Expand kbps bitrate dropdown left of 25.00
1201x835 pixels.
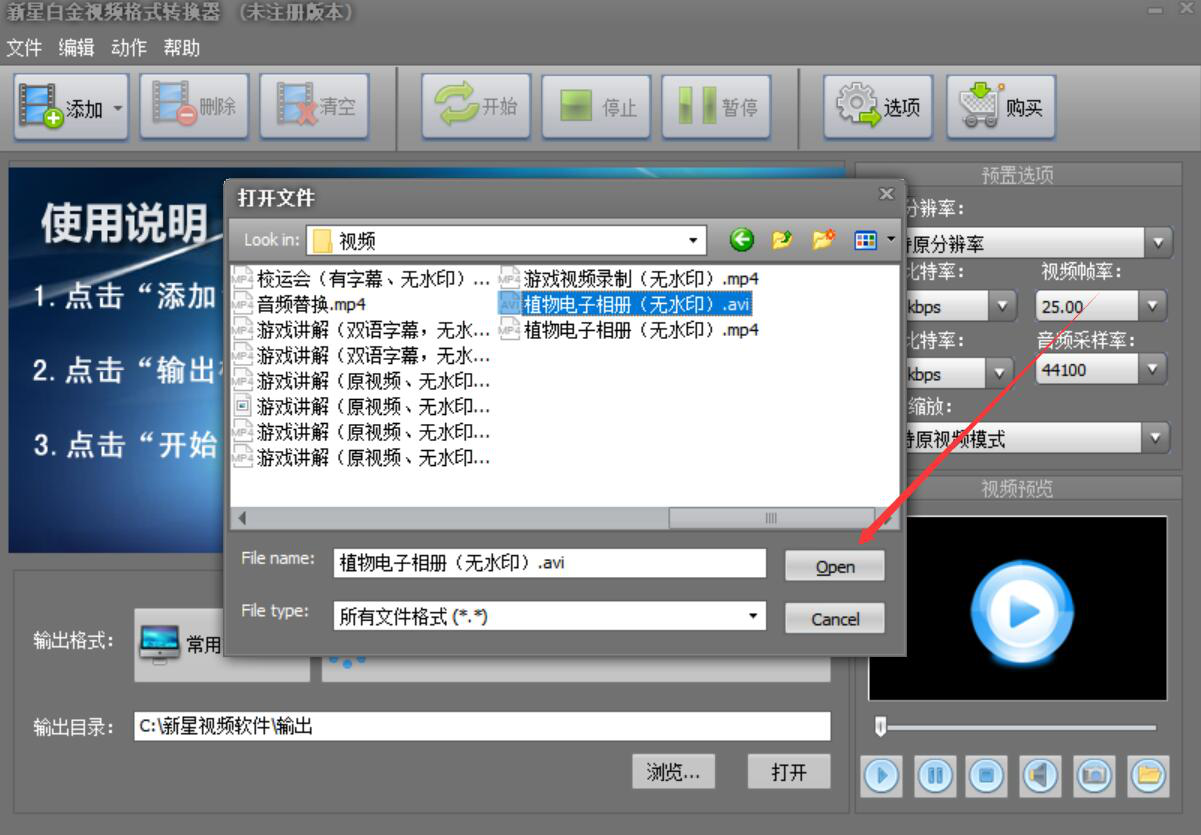pos(1003,306)
